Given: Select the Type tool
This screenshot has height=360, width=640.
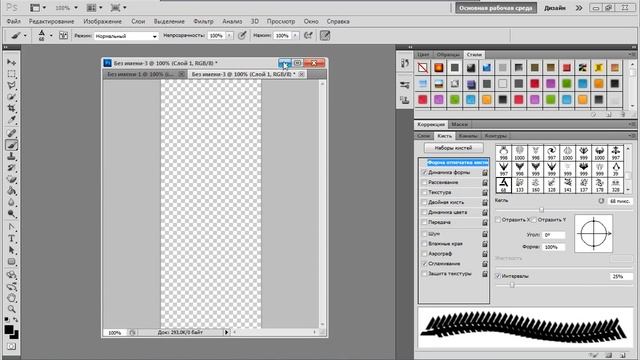Looking at the screenshot, I should pos(11,238).
